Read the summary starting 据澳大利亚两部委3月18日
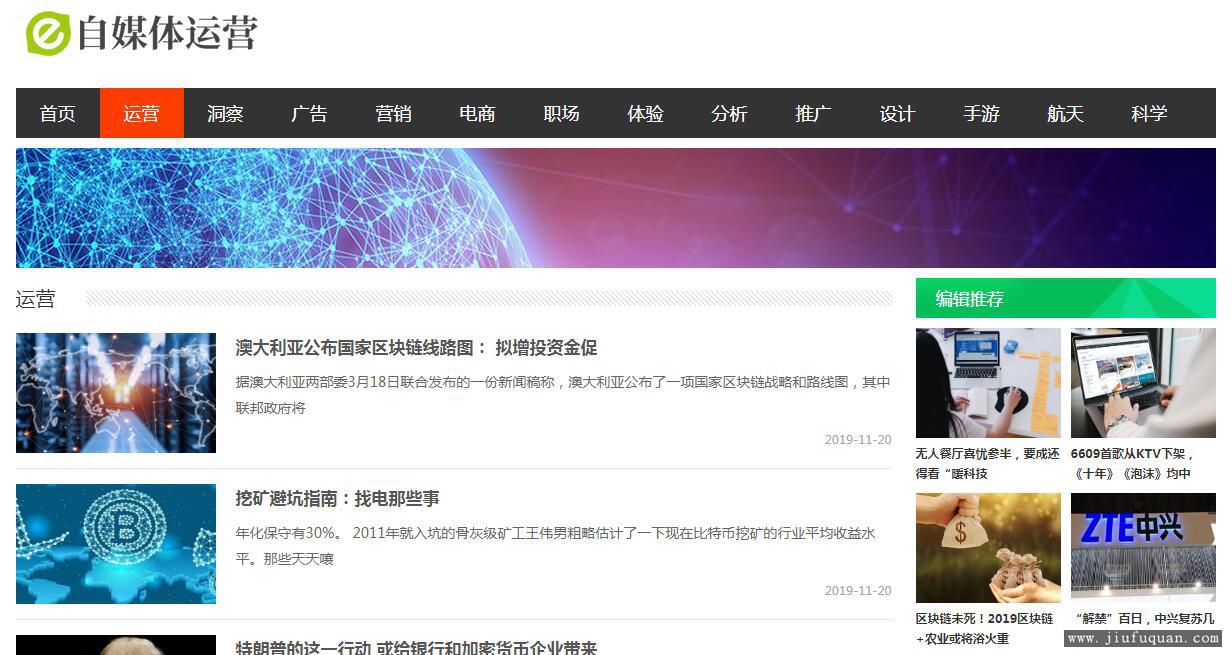The height and width of the screenshot is (655, 1232). point(563,395)
